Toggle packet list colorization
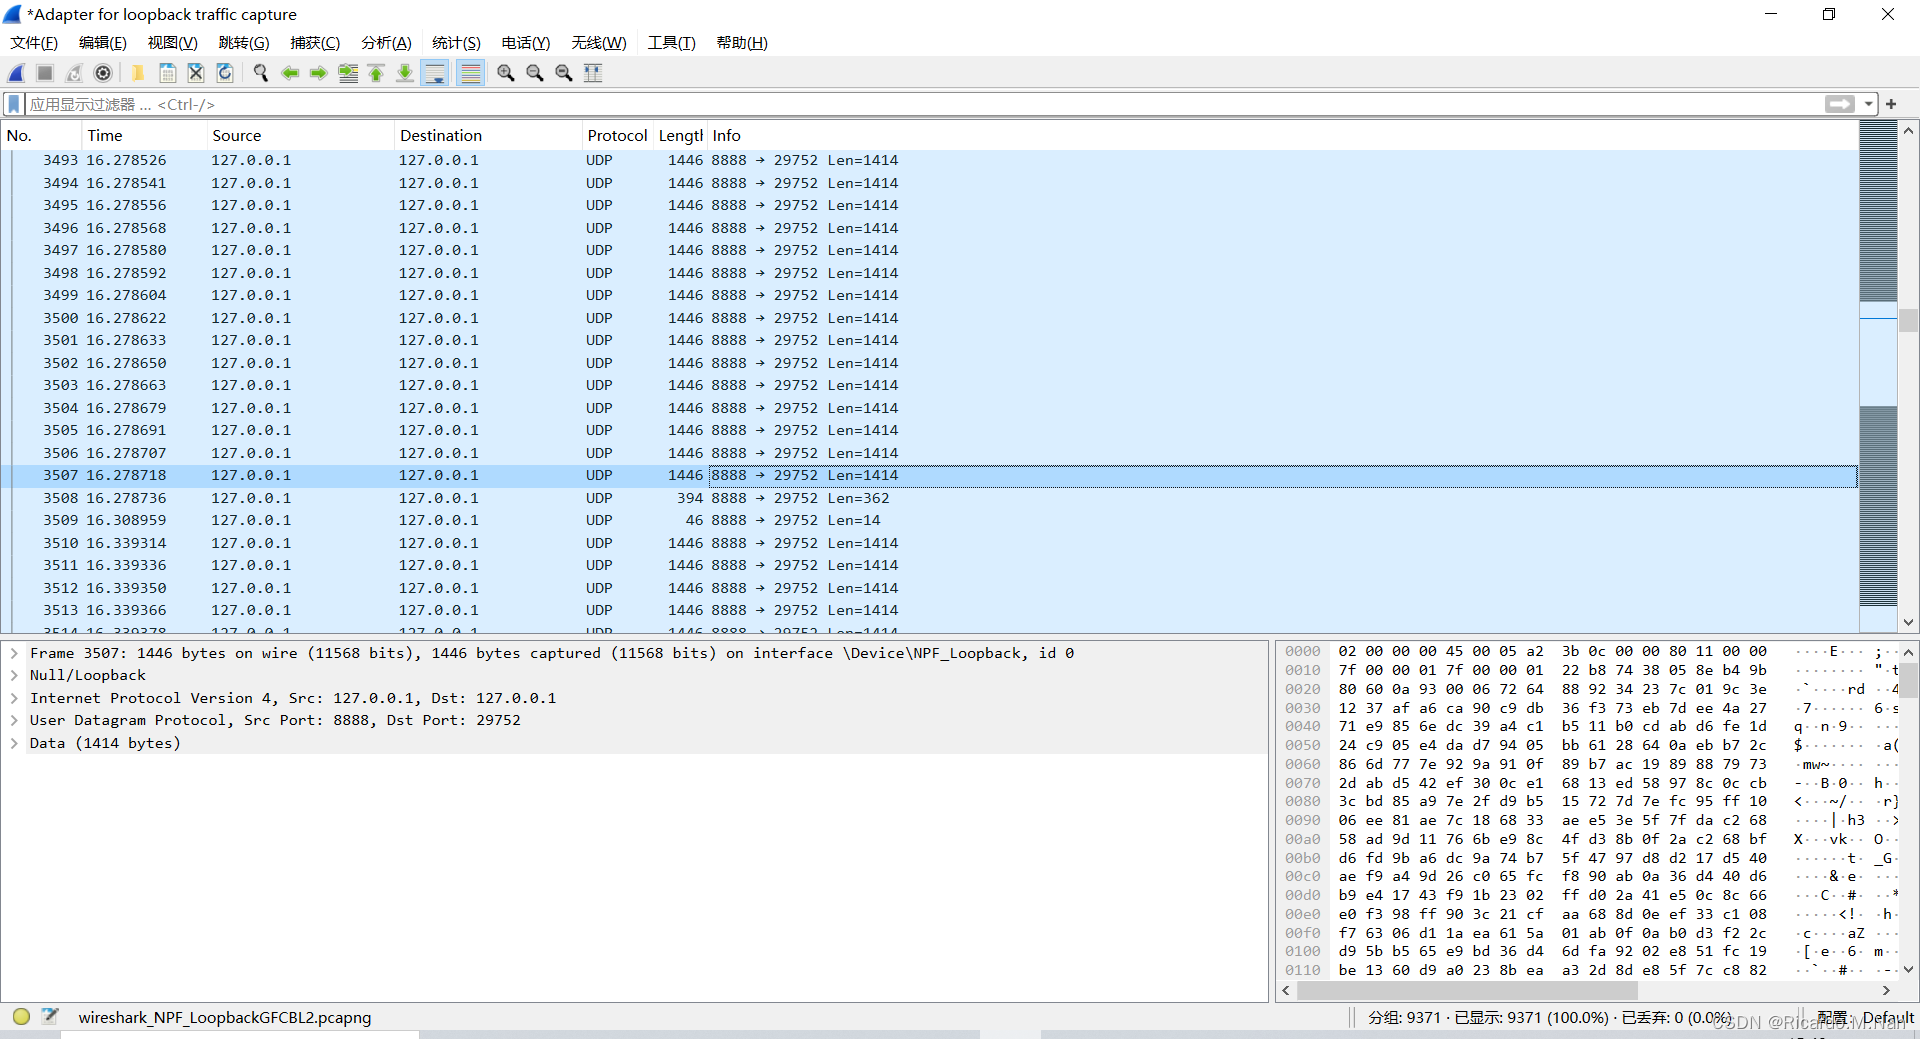The width and height of the screenshot is (1920, 1039). point(470,73)
